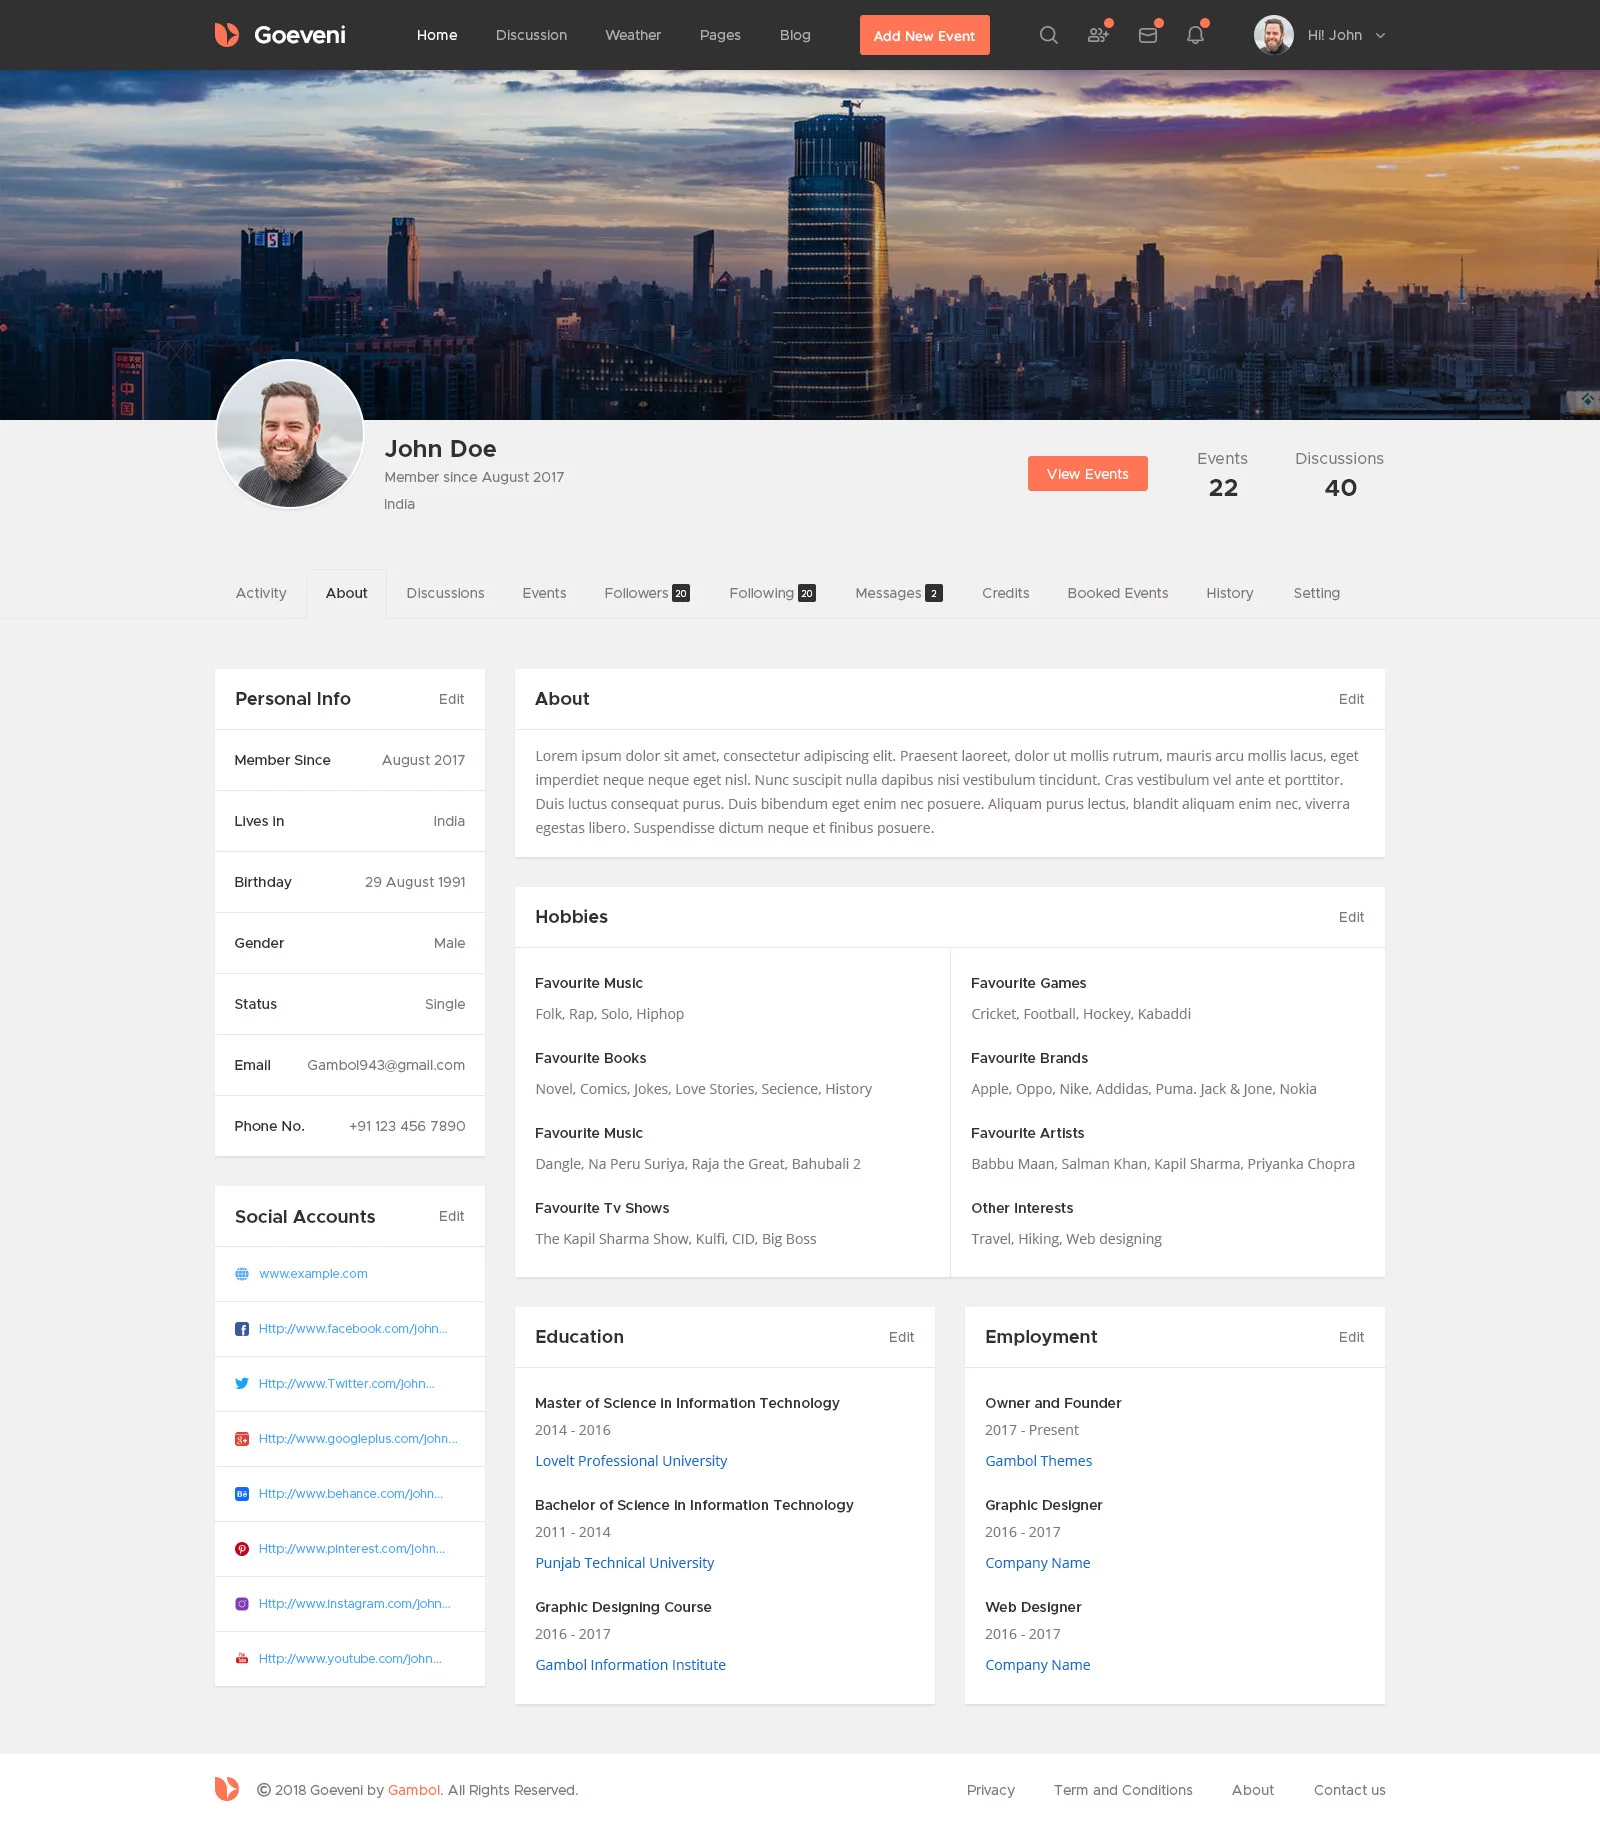Click the Instagram icon in Social Accounts
The height and width of the screenshot is (1824, 1600).
click(242, 1604)
